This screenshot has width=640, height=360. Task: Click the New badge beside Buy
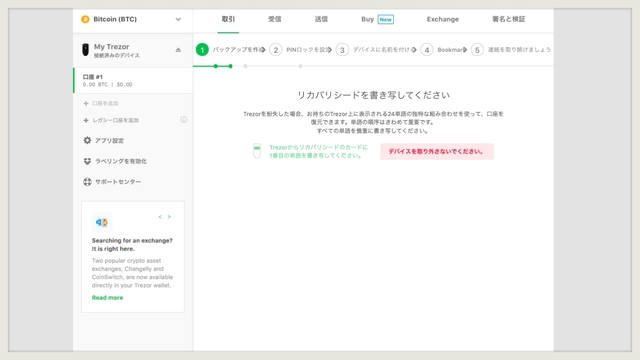coord(386,19)
